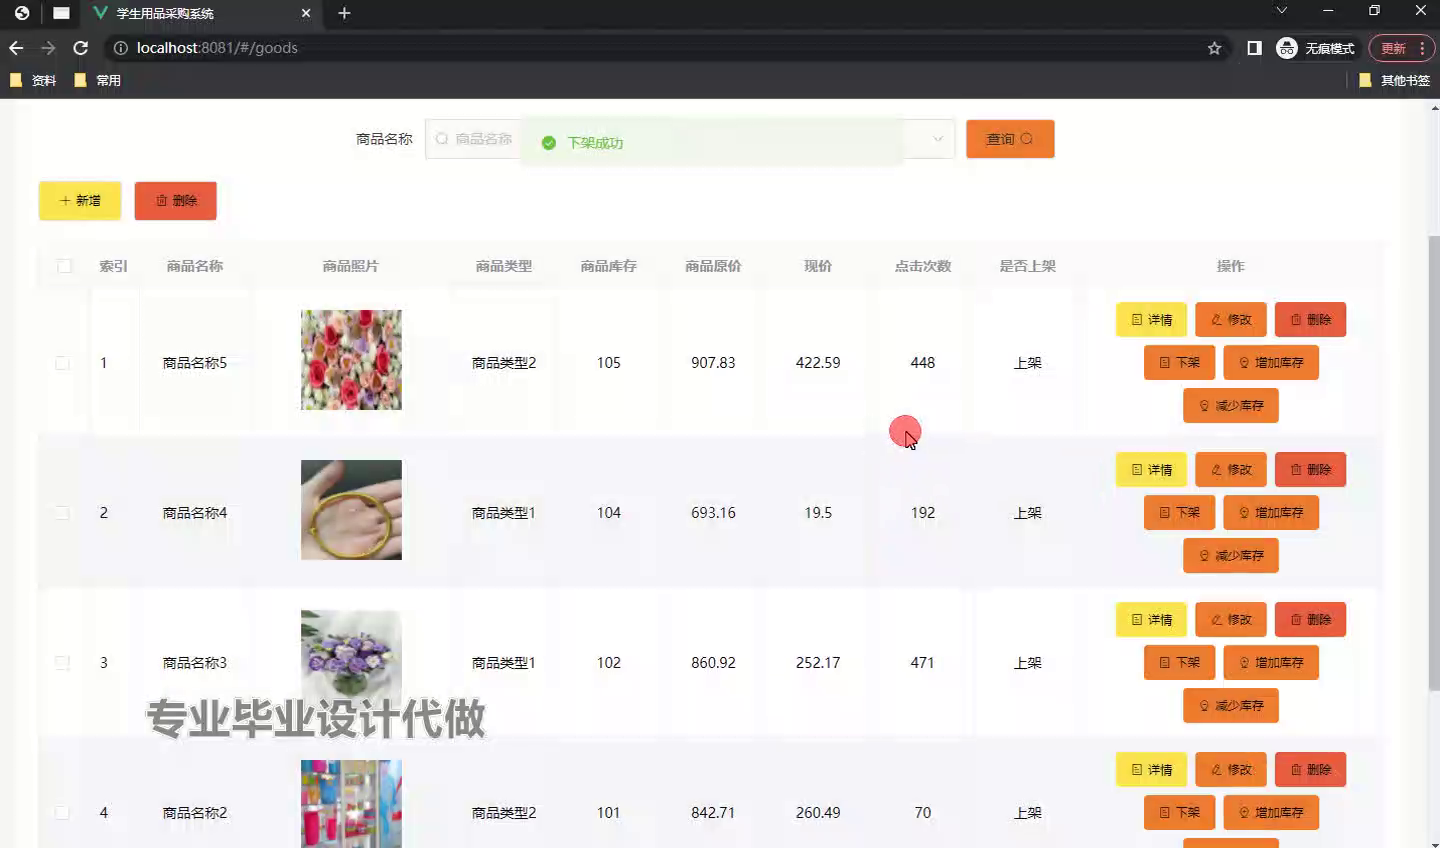
Task: View 详情 for 商品名称4
Action: click(1151, 470)
